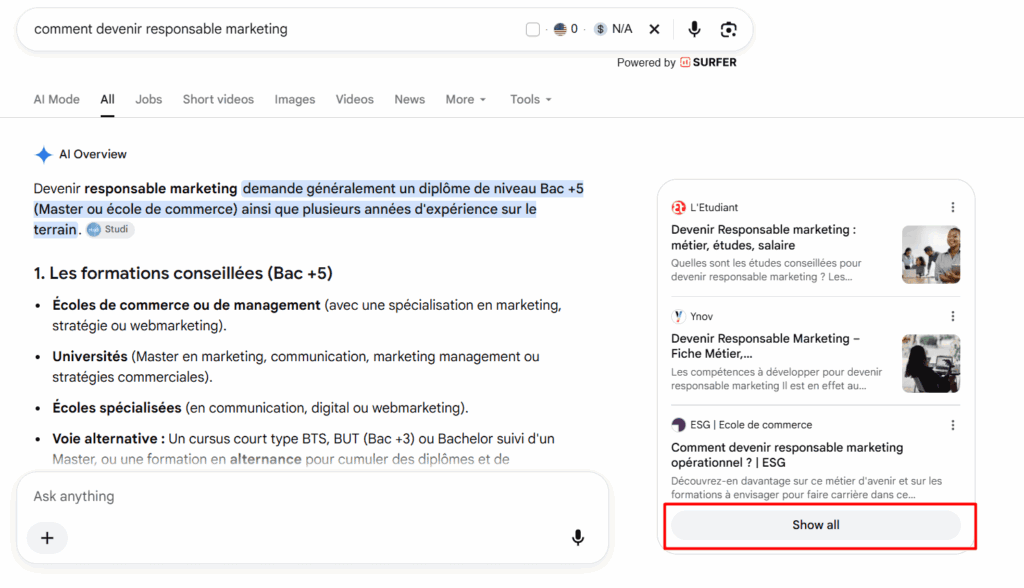Open ESG responsable marketing opérationnel article
The height and width of the screenshot is (588, 1024).
[787, 455]
